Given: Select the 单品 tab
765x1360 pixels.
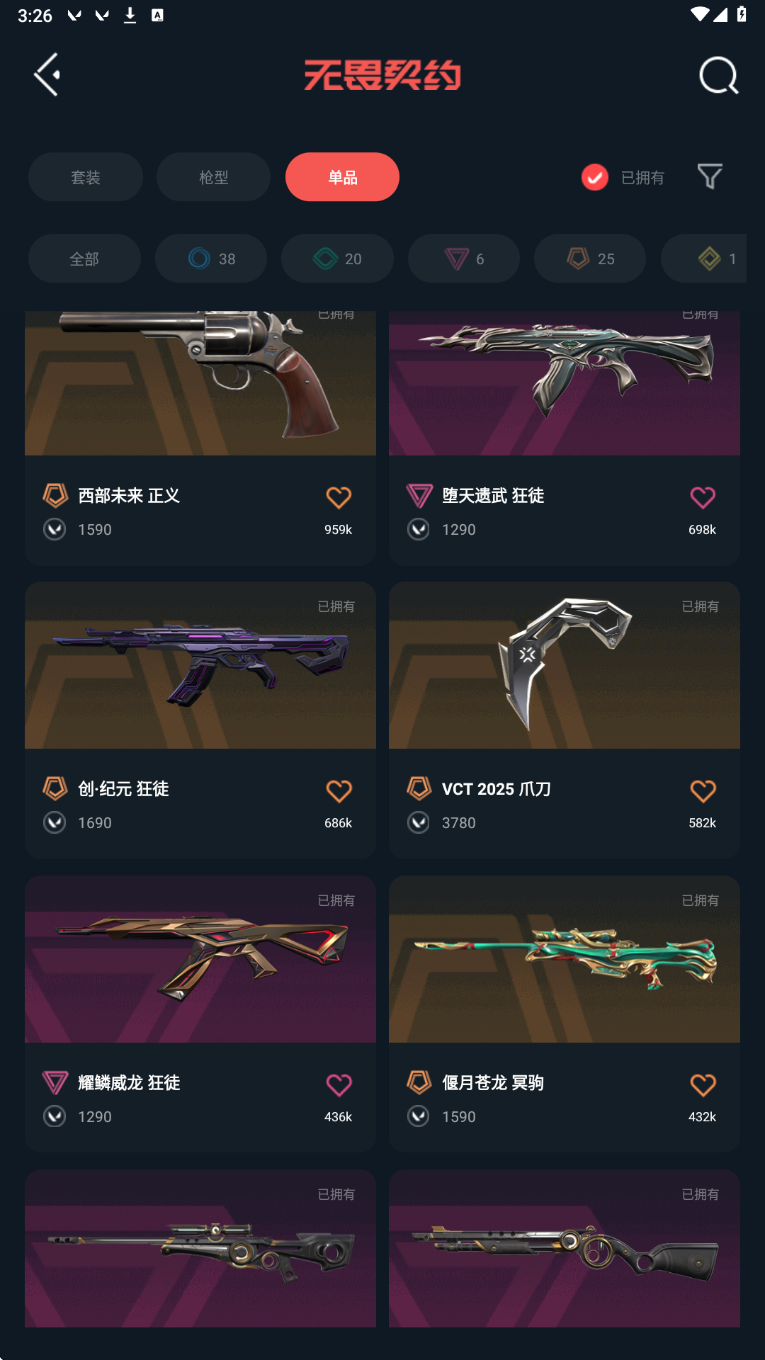Looking at the screenshot, I should pos(342,177).
